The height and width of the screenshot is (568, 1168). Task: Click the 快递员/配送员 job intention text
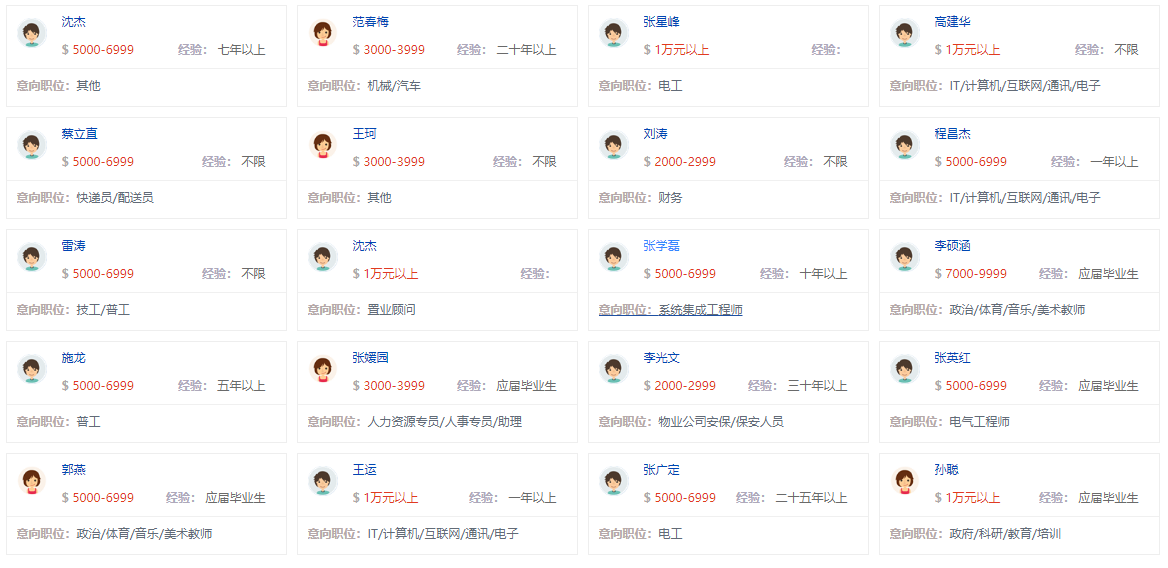(115, 198)
